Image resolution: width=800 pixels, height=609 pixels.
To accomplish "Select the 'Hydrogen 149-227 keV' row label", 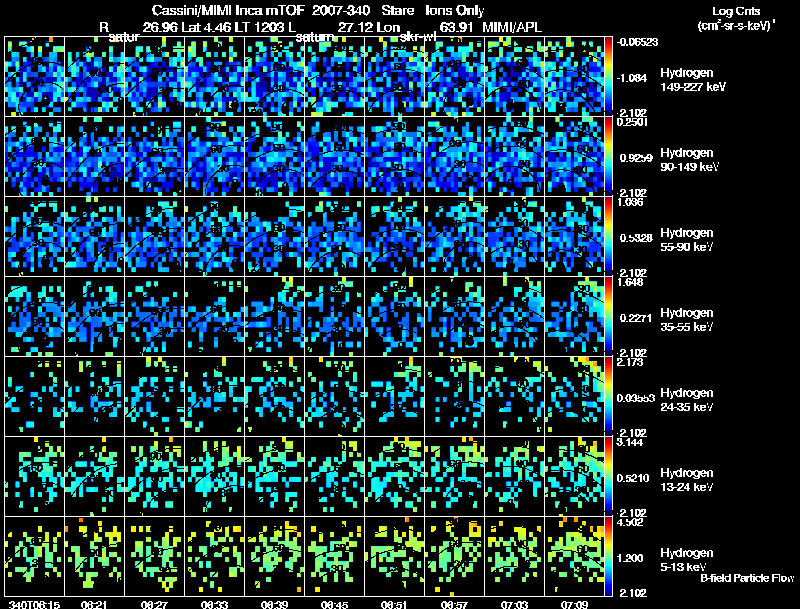I will click(x=693, y=80).
